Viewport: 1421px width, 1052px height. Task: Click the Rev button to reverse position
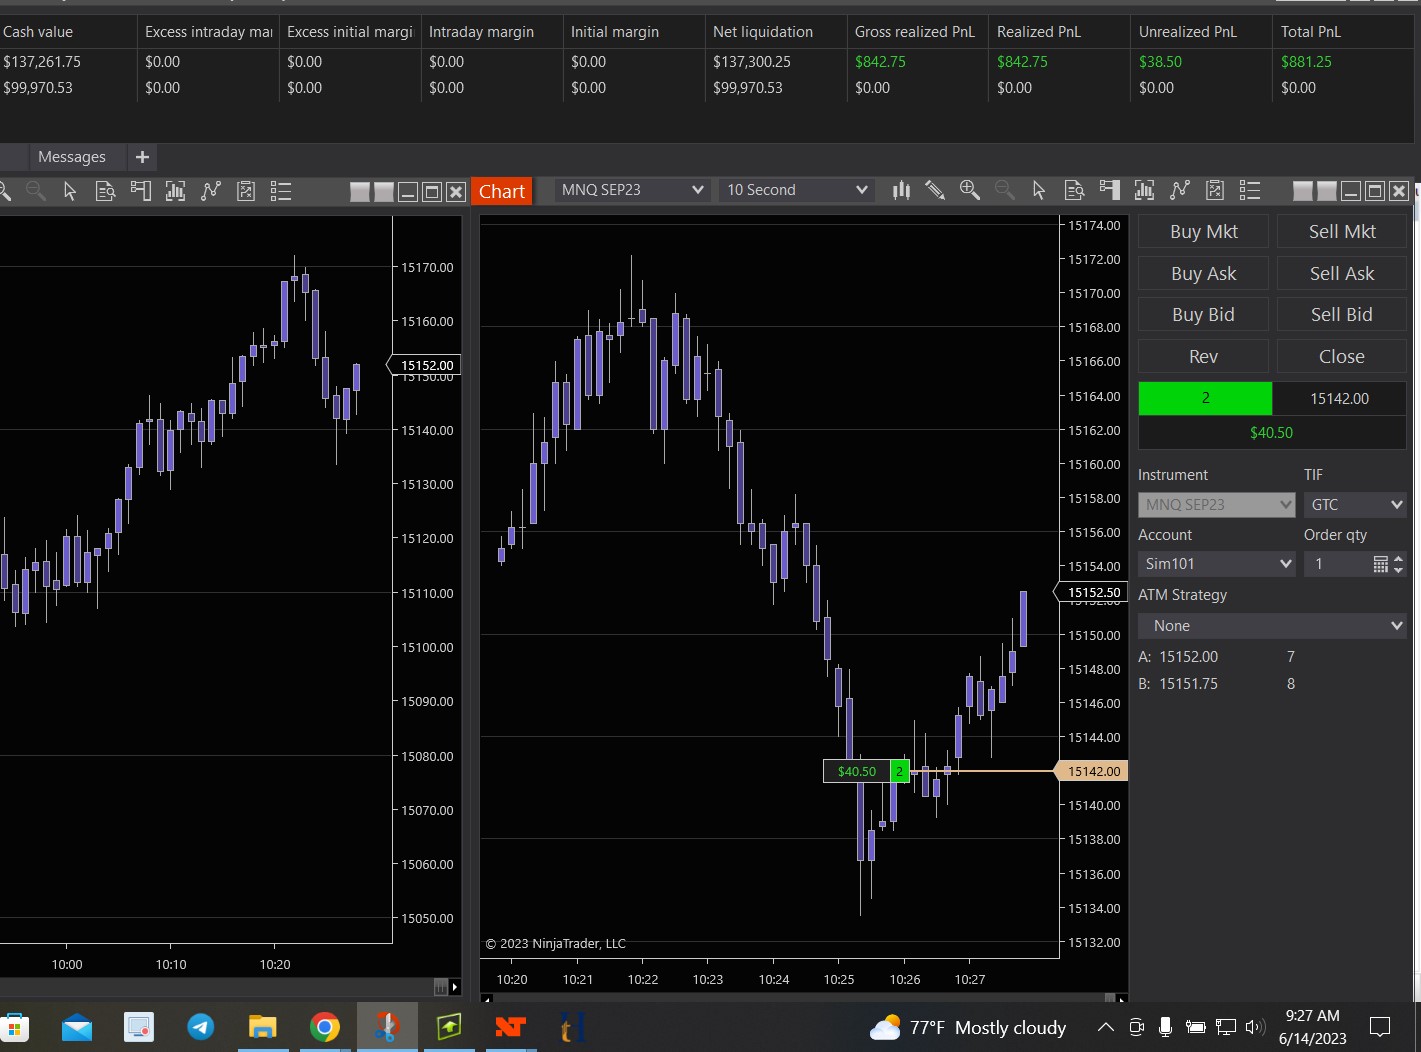coord(1203,357)
